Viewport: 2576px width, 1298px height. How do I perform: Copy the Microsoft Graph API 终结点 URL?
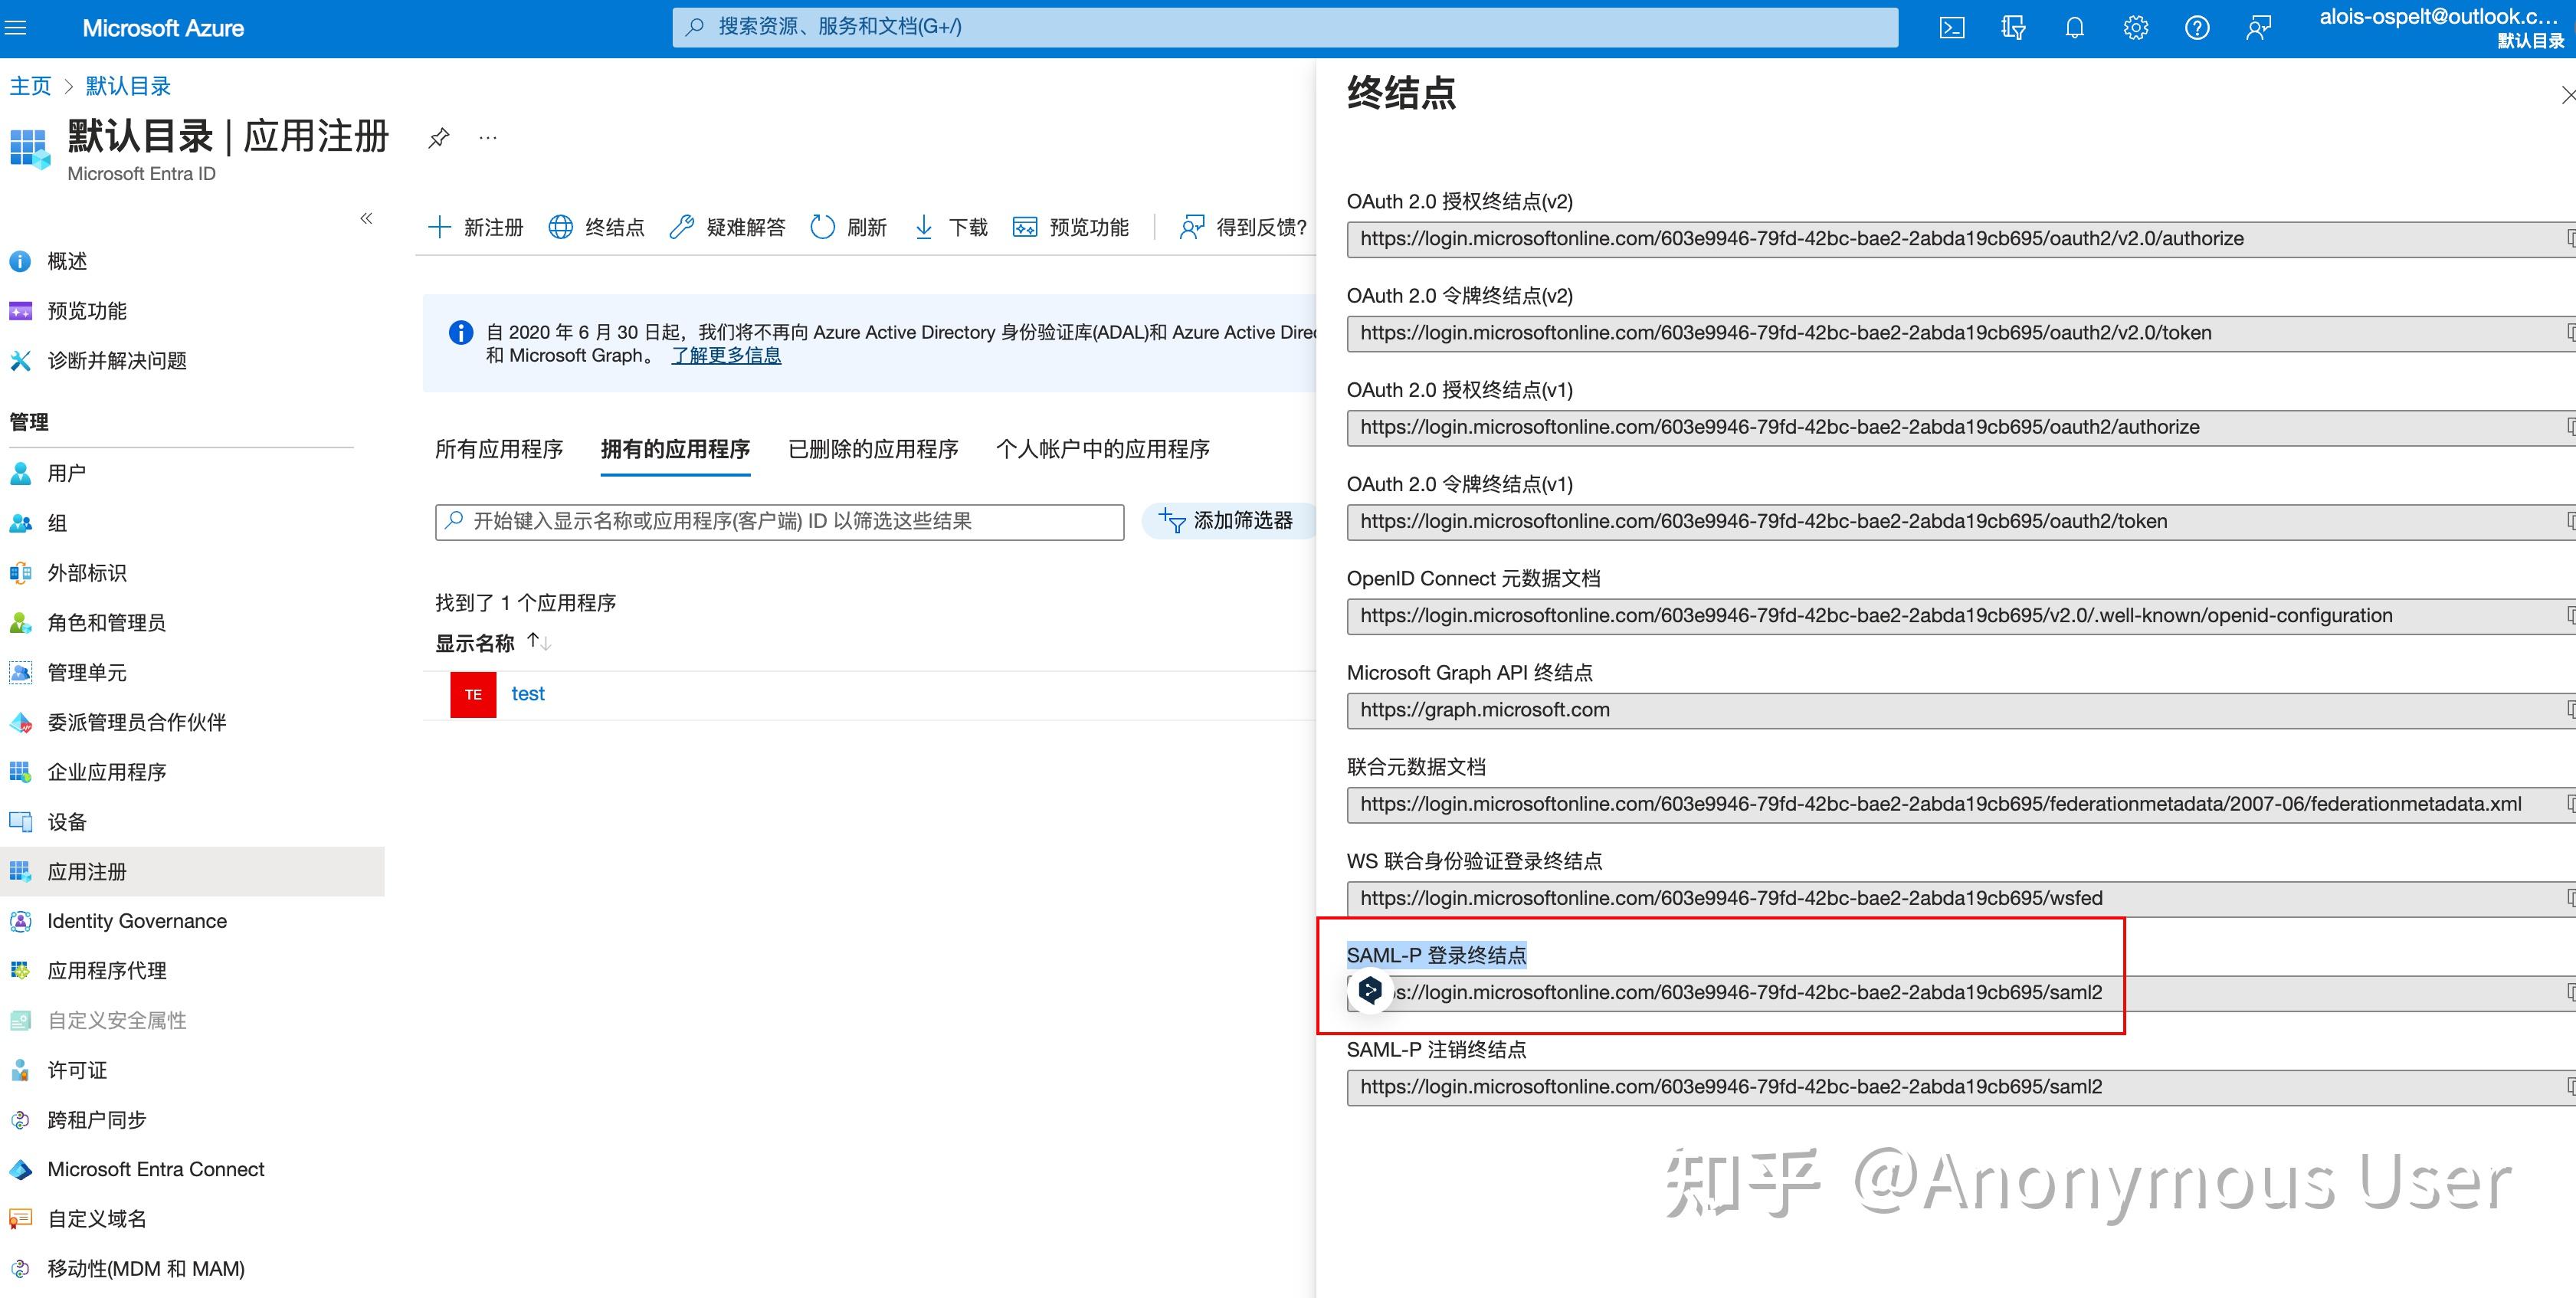(2570, 710)
